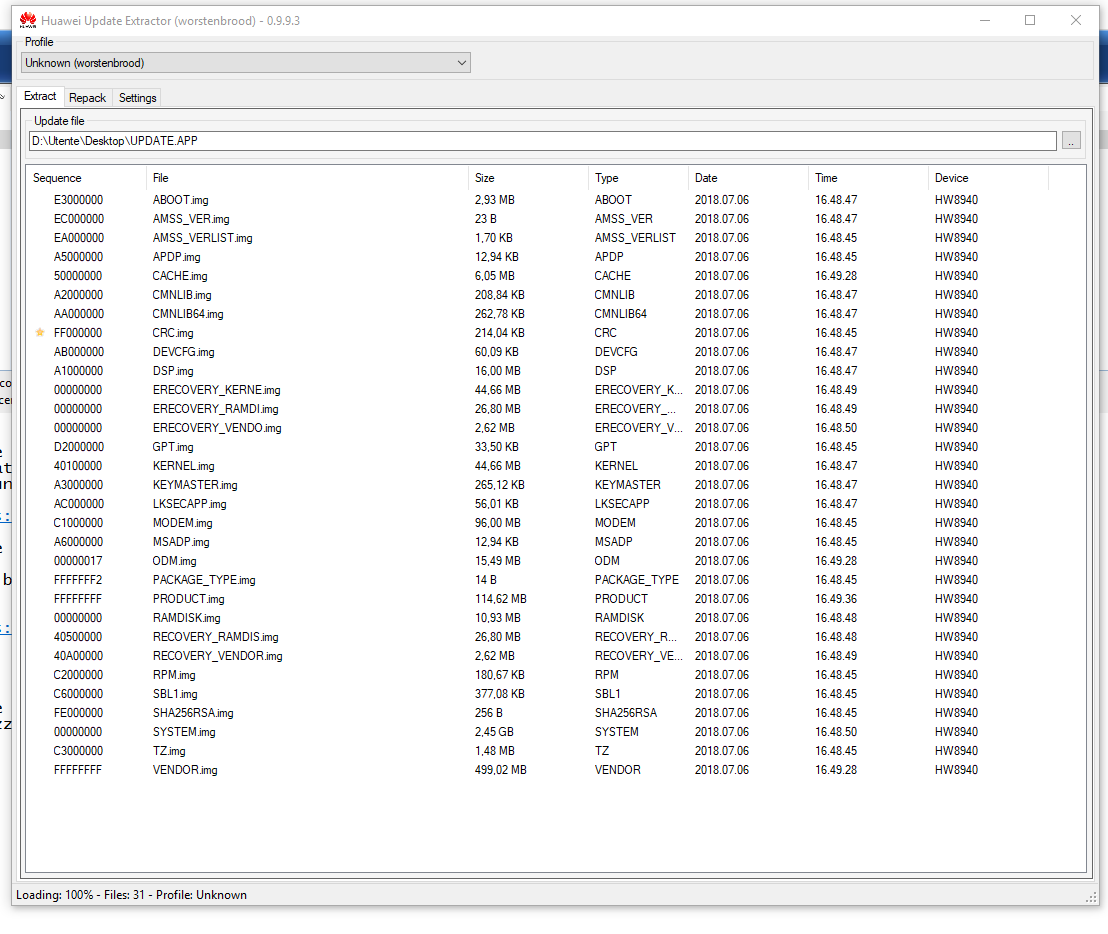Select the RECOVERY_VENDOR.img file entry
Viewport: 1108px width, 934px height.
point(218,657)
